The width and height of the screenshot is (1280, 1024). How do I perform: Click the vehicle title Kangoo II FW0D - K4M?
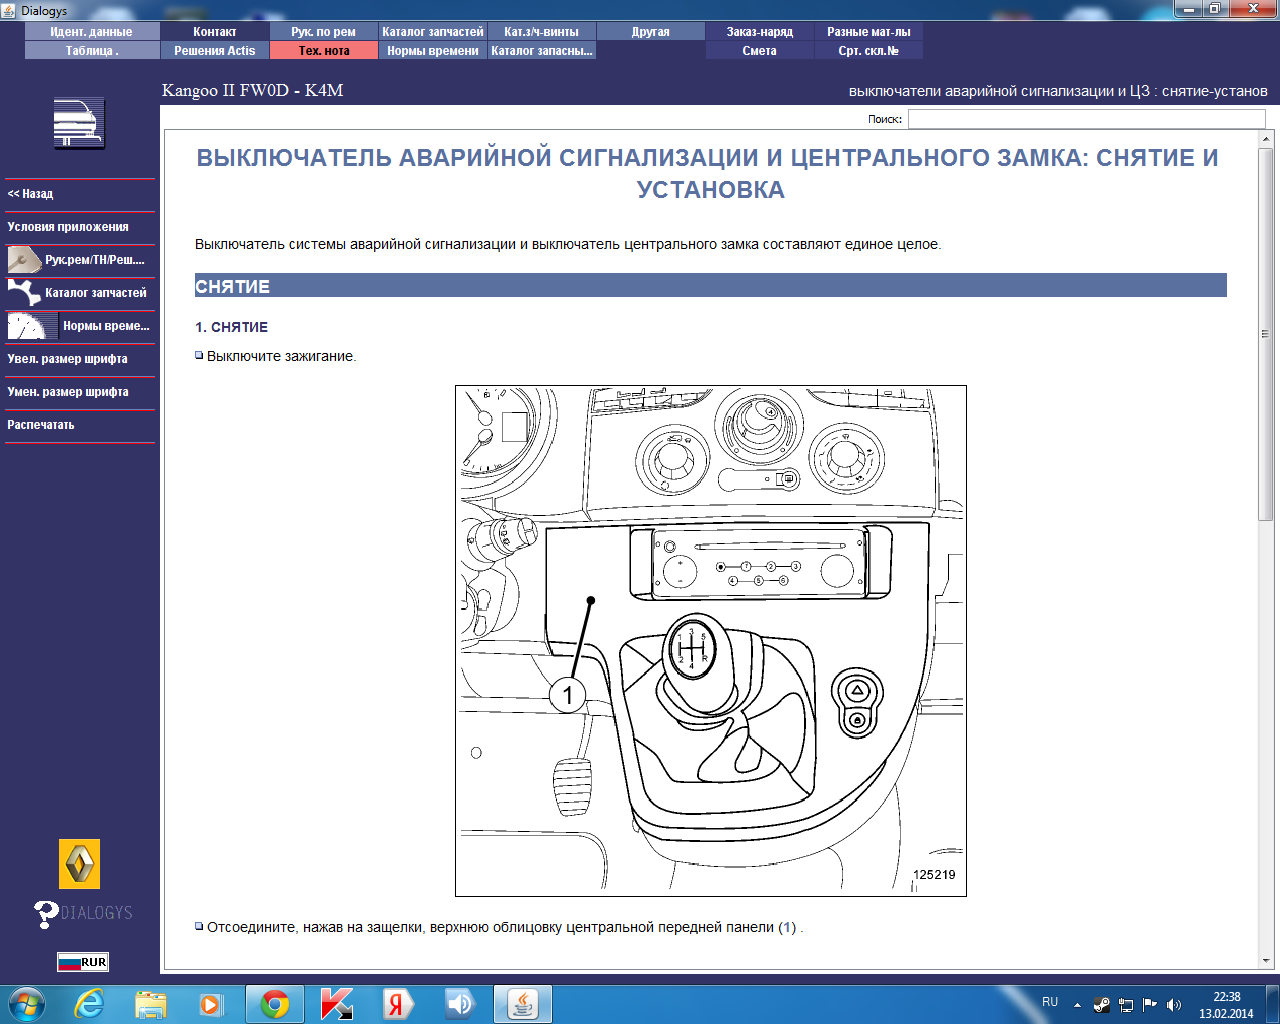(253, 90)
